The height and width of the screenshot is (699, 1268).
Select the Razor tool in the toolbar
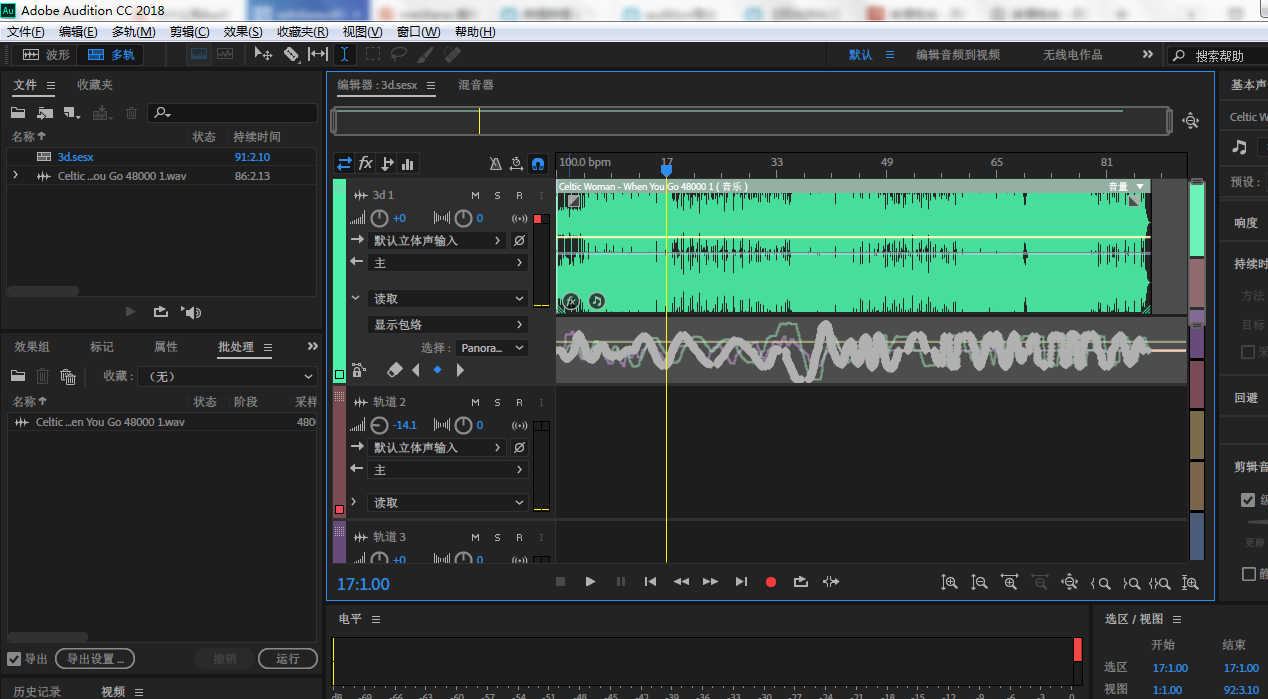click(x=291, y=54)
